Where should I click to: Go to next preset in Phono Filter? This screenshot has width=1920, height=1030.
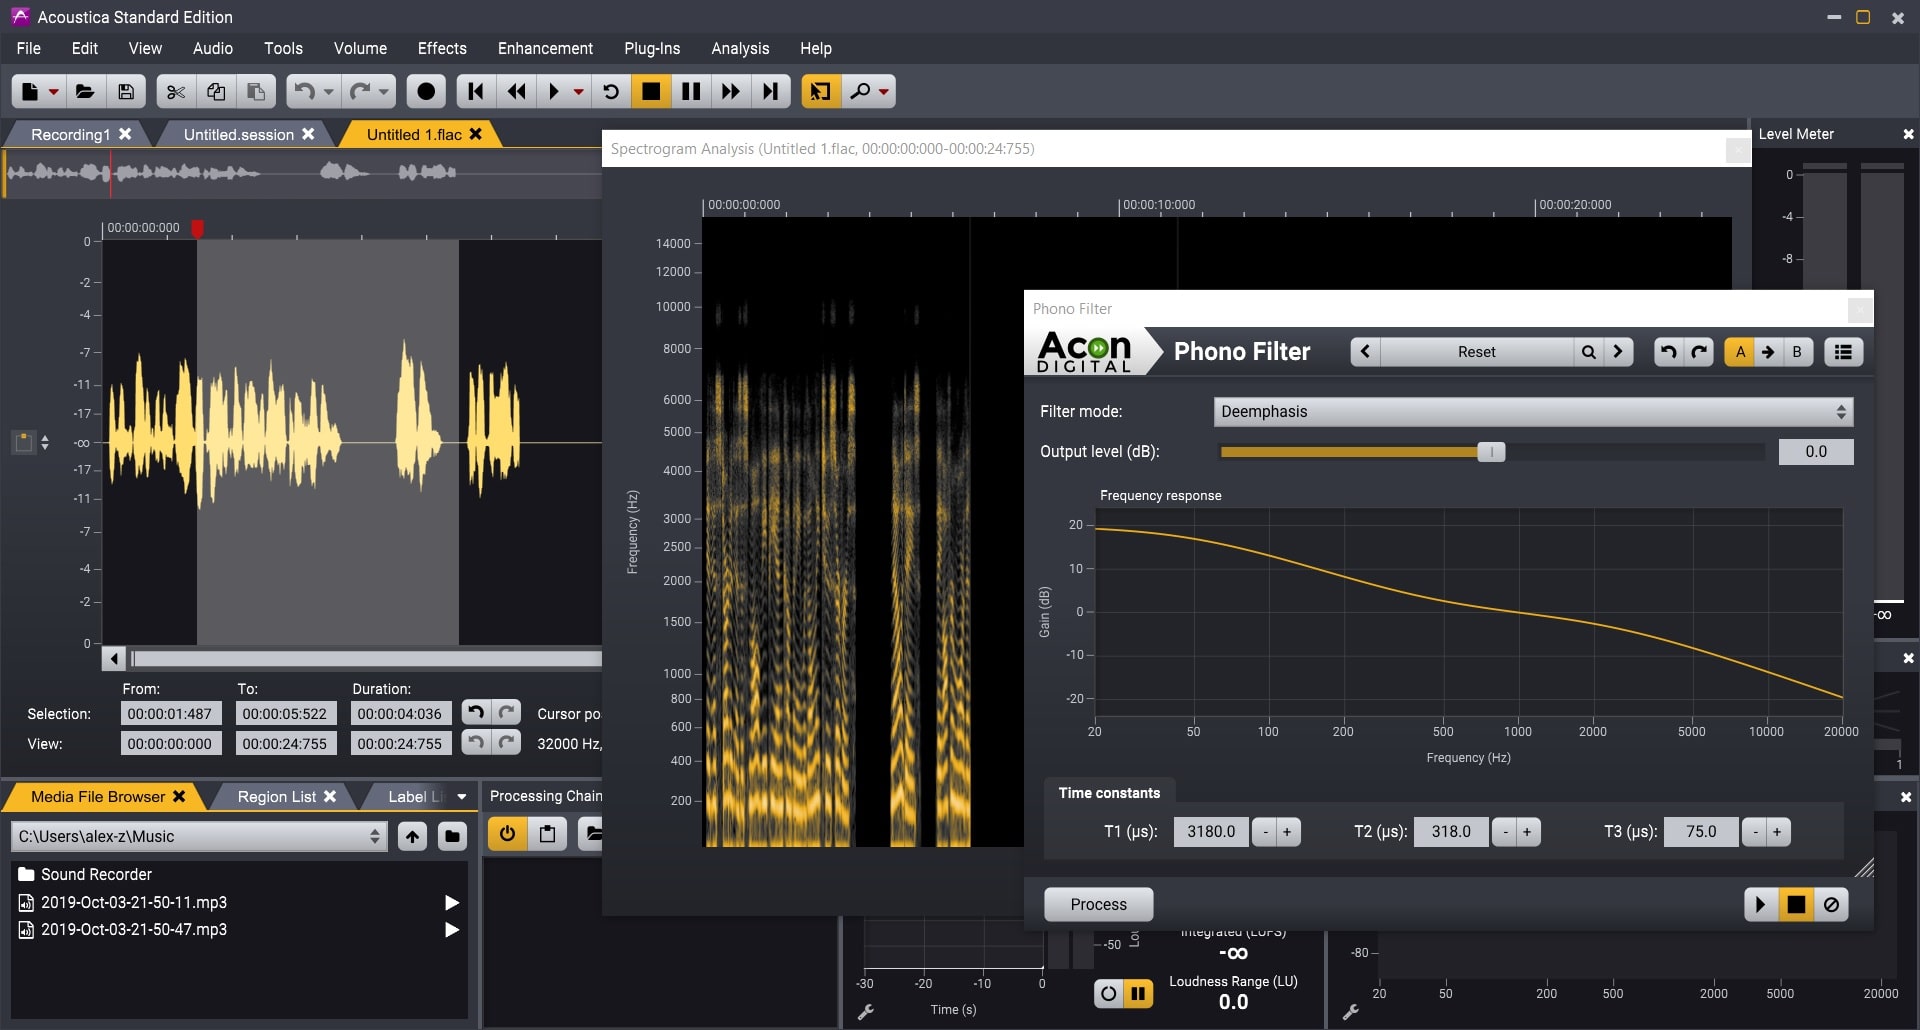click(x=1618, y=352)
